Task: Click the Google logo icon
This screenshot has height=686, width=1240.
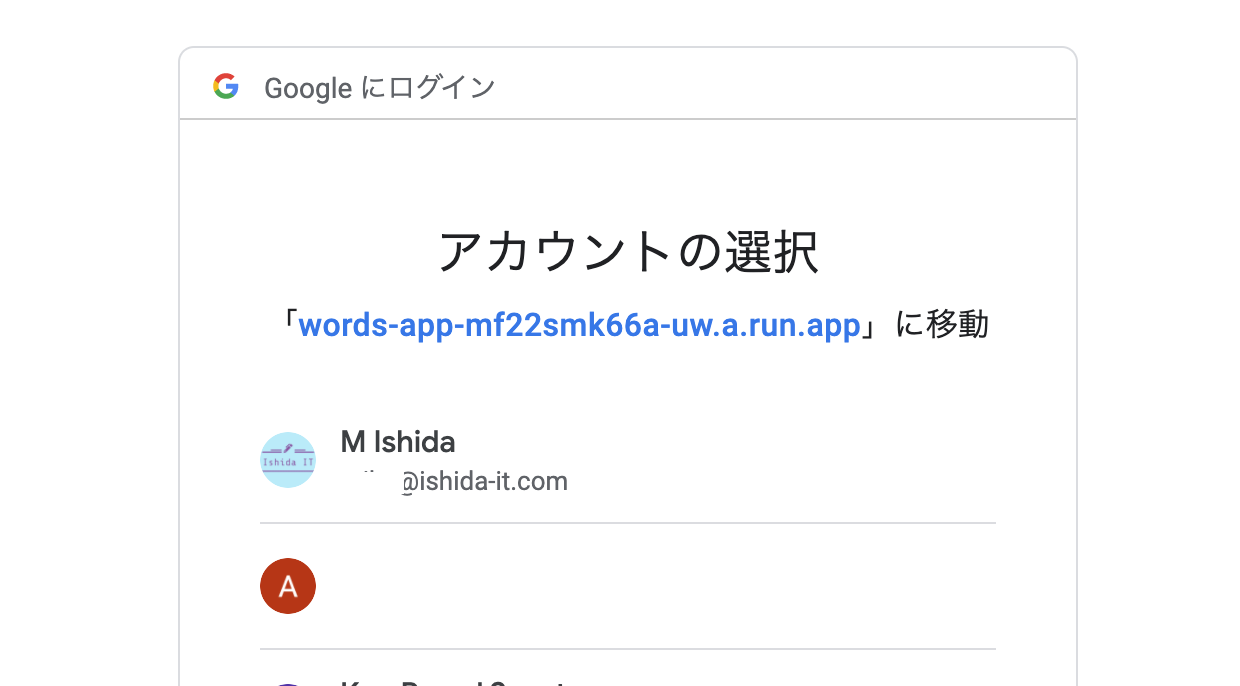Action: [x=226, y=87]
